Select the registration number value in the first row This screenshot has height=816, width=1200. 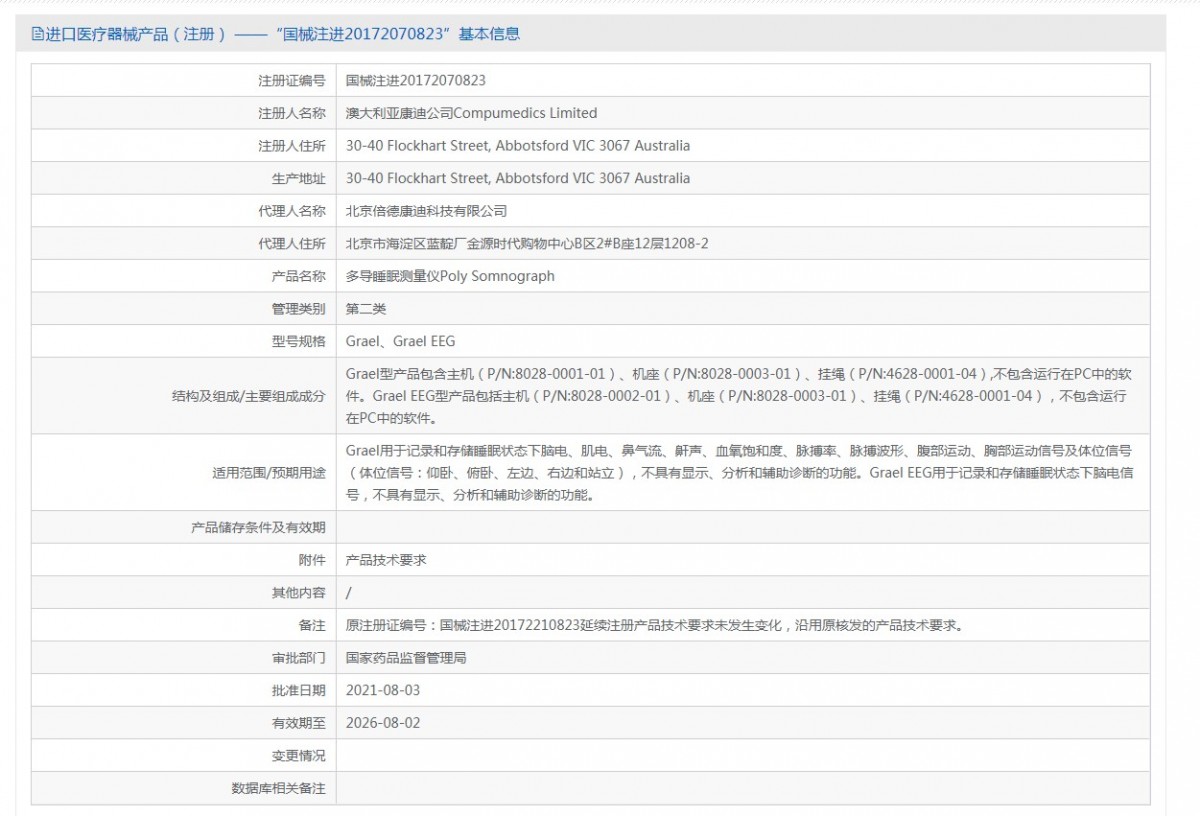point(416,80)
